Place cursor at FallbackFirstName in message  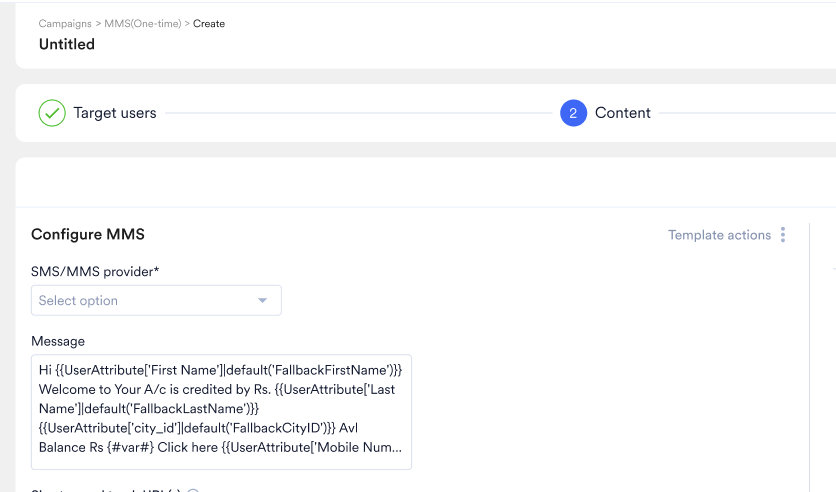point(331,370)
